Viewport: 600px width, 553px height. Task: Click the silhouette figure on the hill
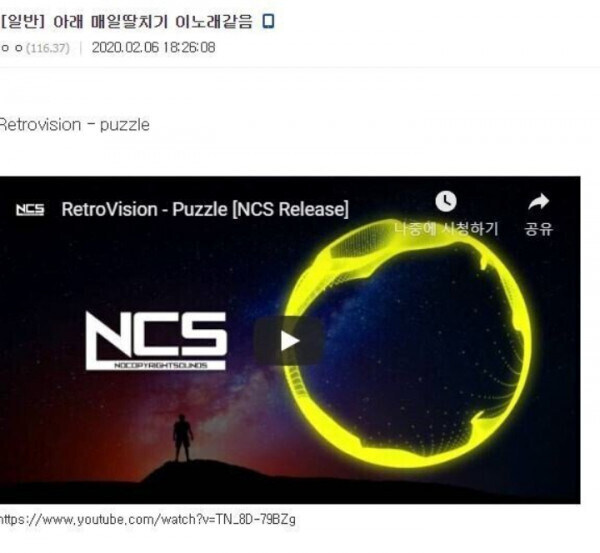(183, 438)
